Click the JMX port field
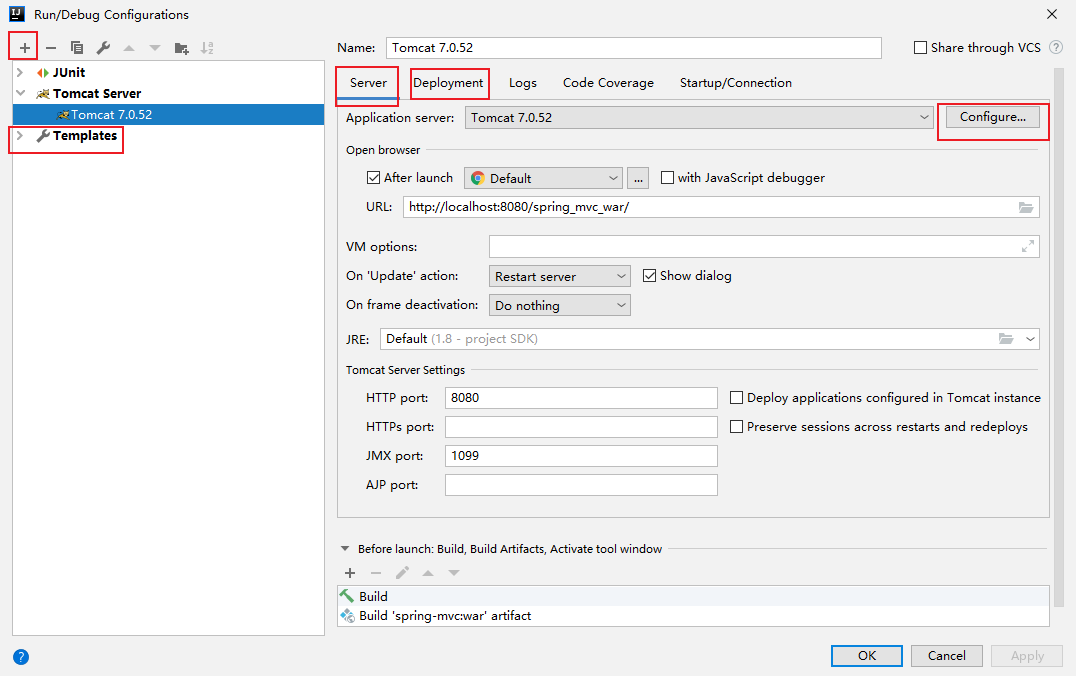This screenshot has height=676, width=1076. (581, 456)
